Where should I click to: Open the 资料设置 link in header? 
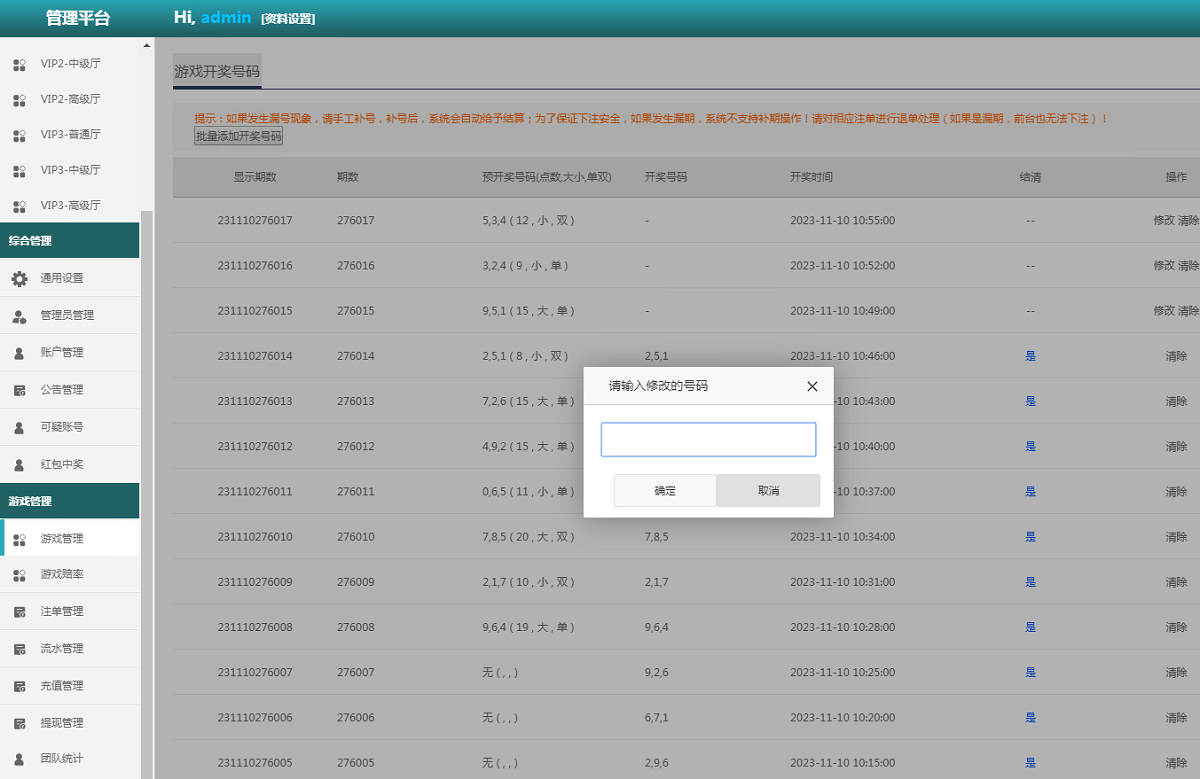pos(288,19)
